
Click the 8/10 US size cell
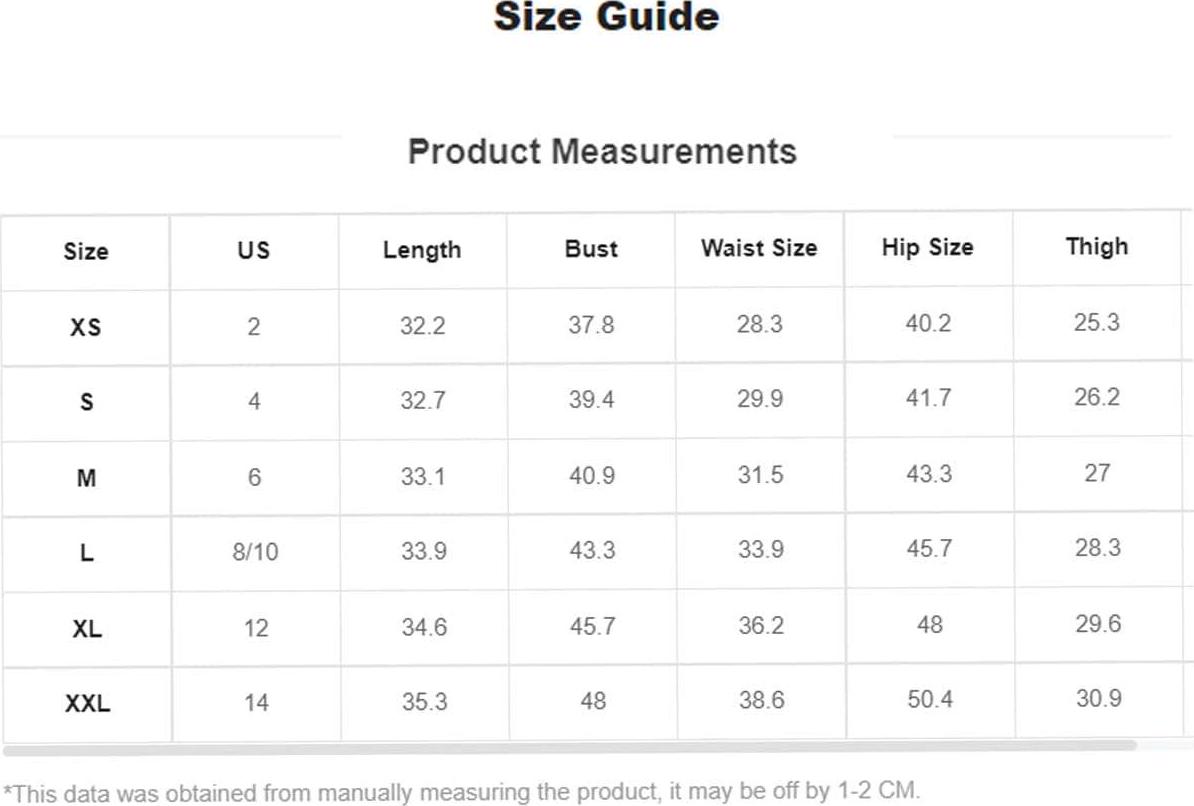tap(255, 552)
